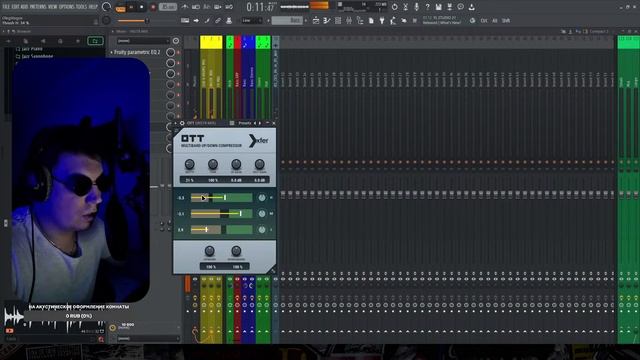Click the main volume slider
The width and height of the screenshot is (640, 360).
(x=133, y=20)
